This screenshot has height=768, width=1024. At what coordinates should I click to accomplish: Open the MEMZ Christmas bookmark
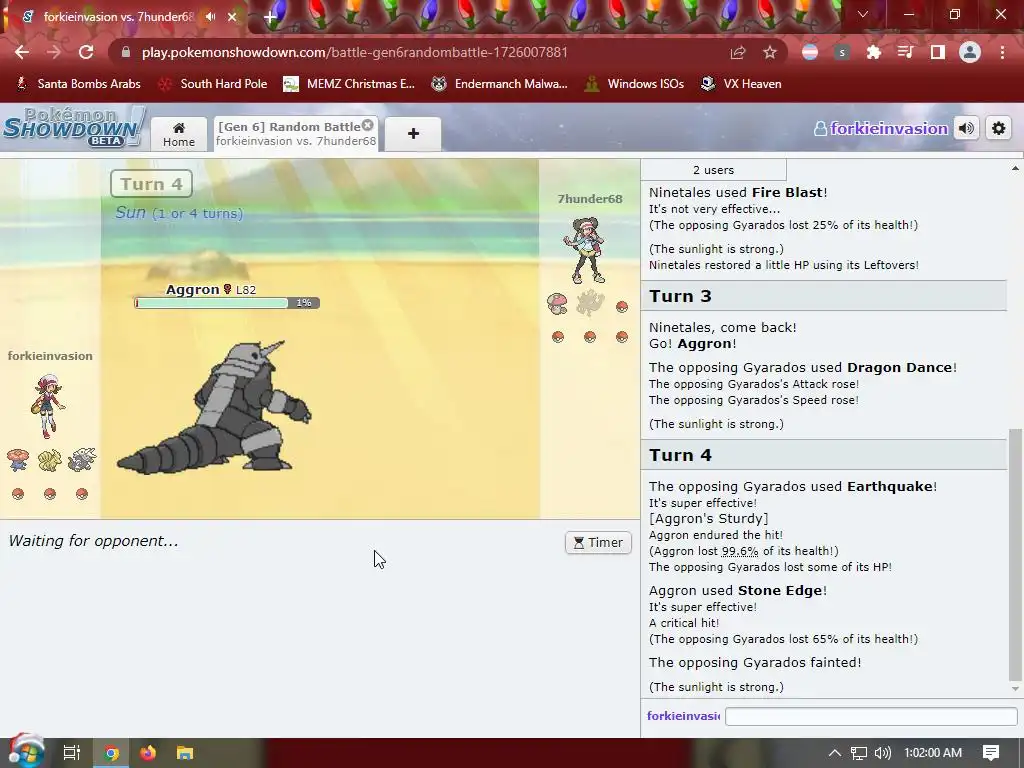click(x=349, y=84)
